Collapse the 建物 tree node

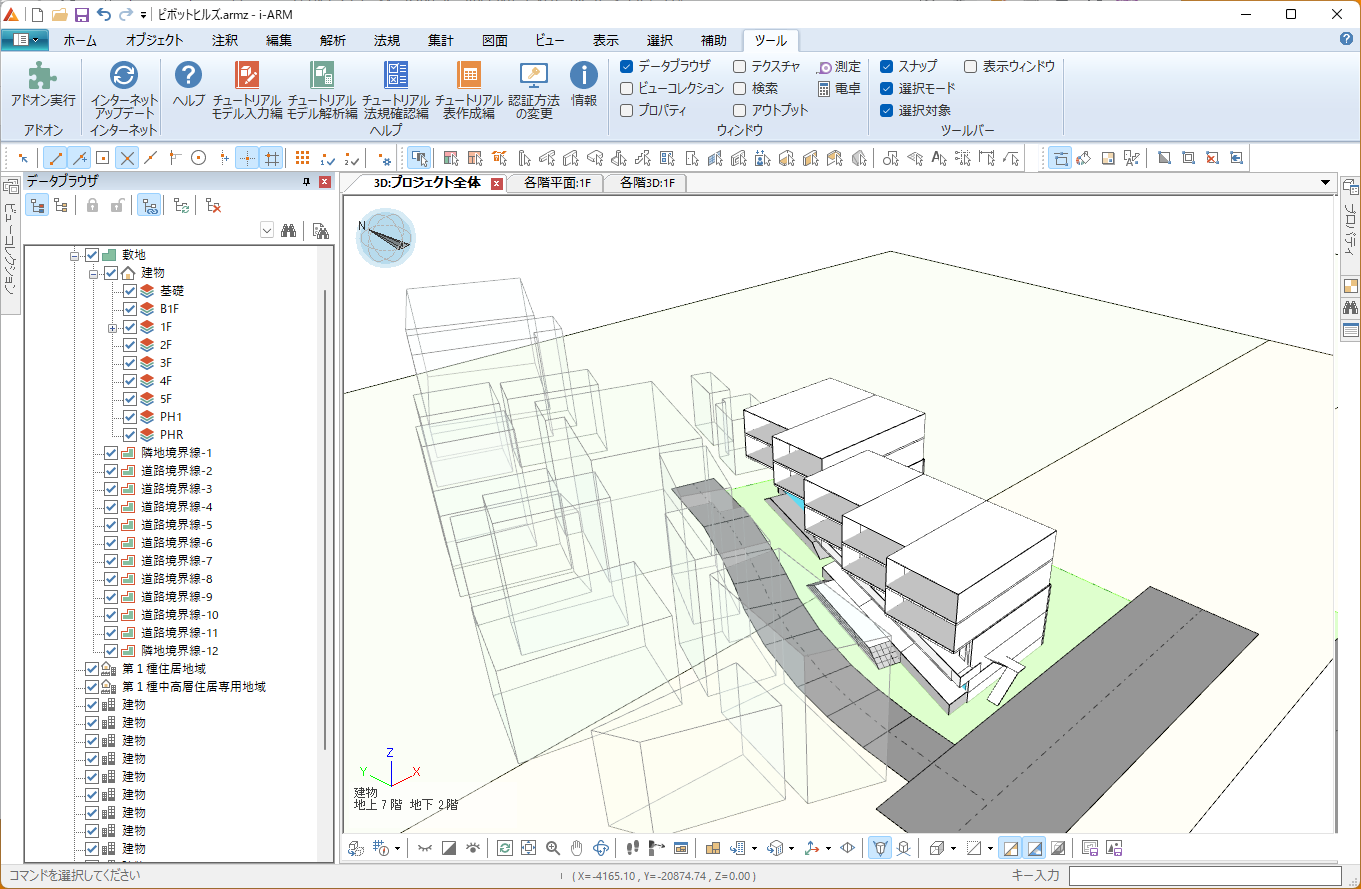pyautogui.click(x=93, y=273)
